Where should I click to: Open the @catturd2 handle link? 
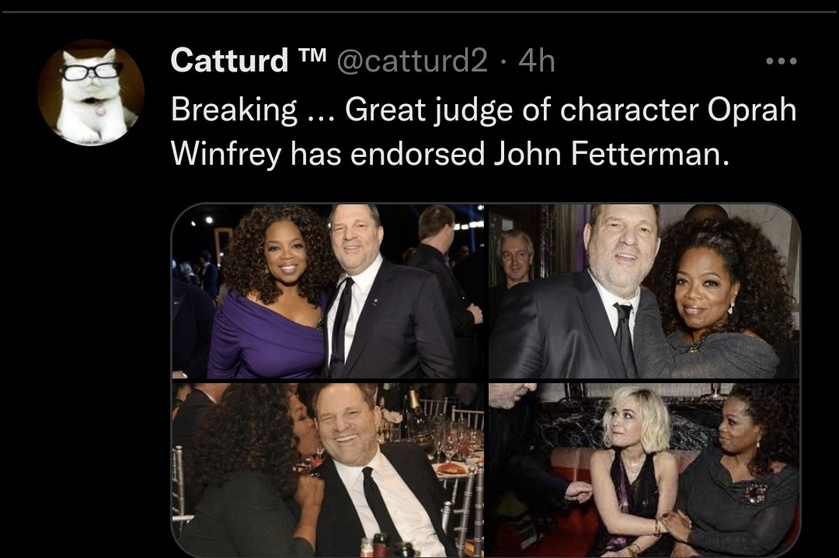click(x=414, y=62)
